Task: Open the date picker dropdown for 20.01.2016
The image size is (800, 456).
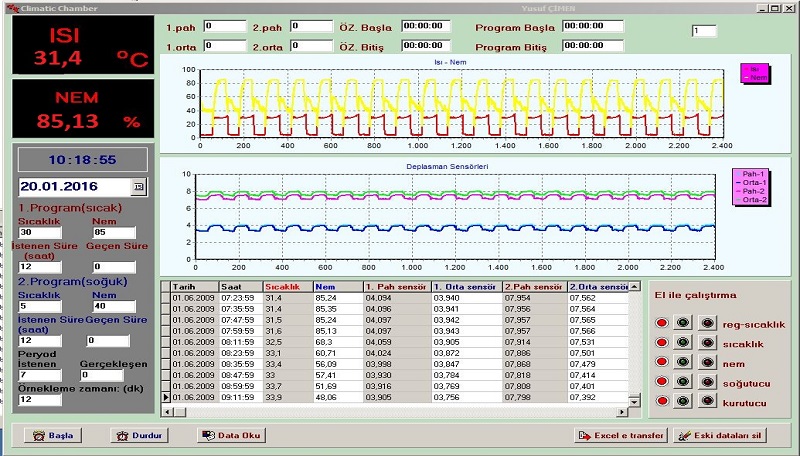Action: click(x=138, y=187)
